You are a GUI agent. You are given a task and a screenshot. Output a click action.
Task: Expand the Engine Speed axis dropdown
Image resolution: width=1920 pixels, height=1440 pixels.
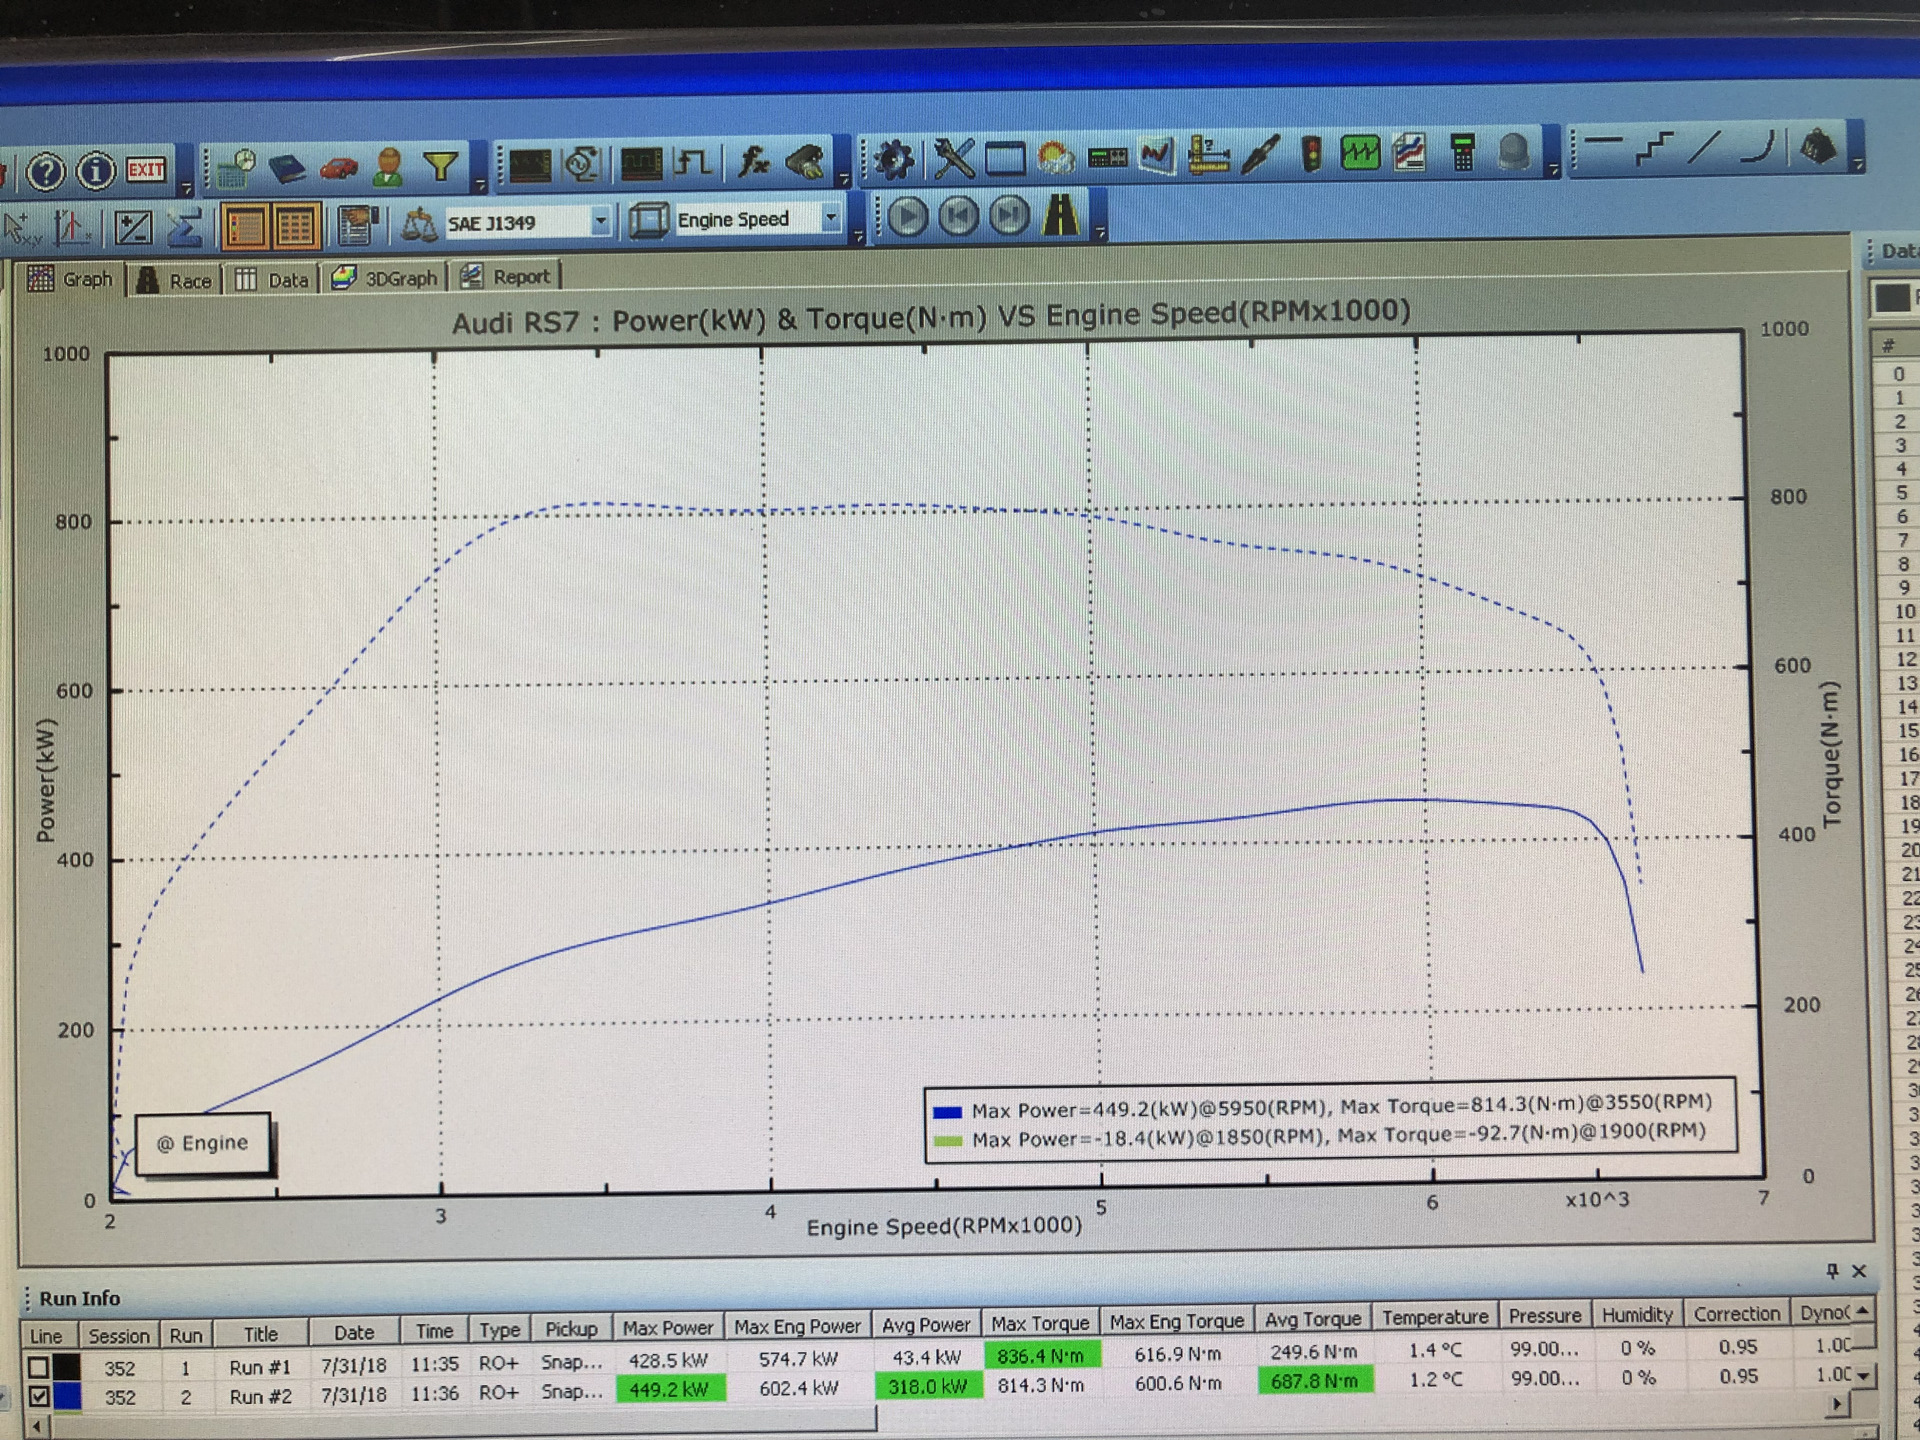[830, 217]
